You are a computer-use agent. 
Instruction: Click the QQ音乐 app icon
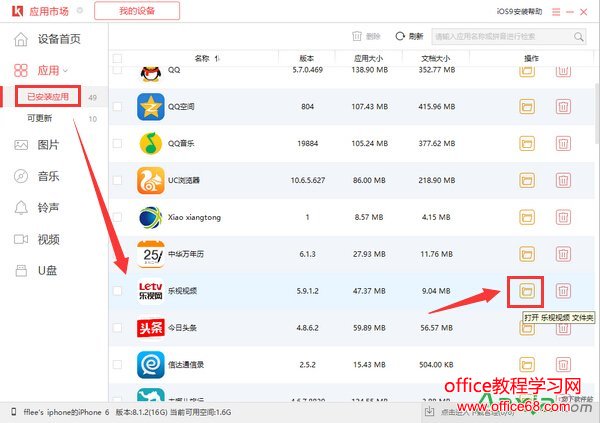point(151,144)
